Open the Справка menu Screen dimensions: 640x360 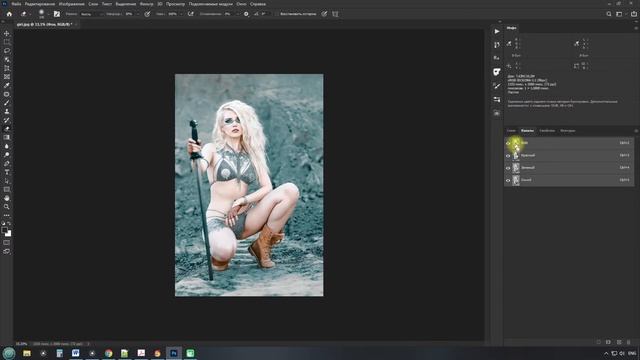coord(258,4)
